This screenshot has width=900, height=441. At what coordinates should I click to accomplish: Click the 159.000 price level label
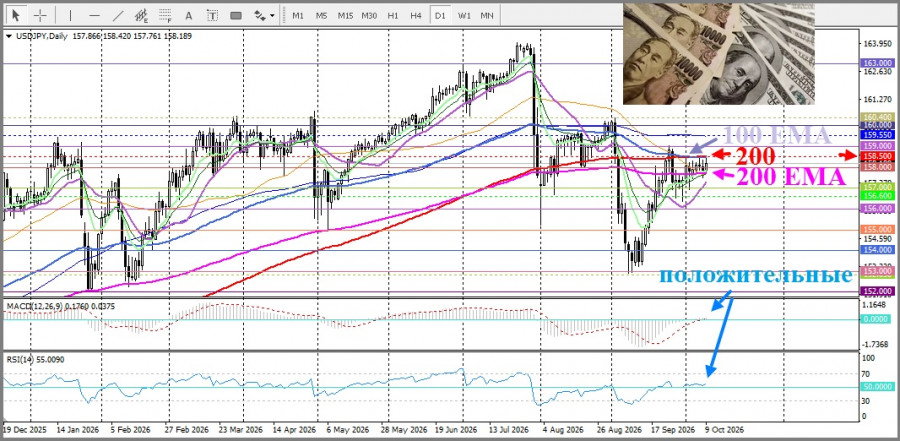point(878,147)
